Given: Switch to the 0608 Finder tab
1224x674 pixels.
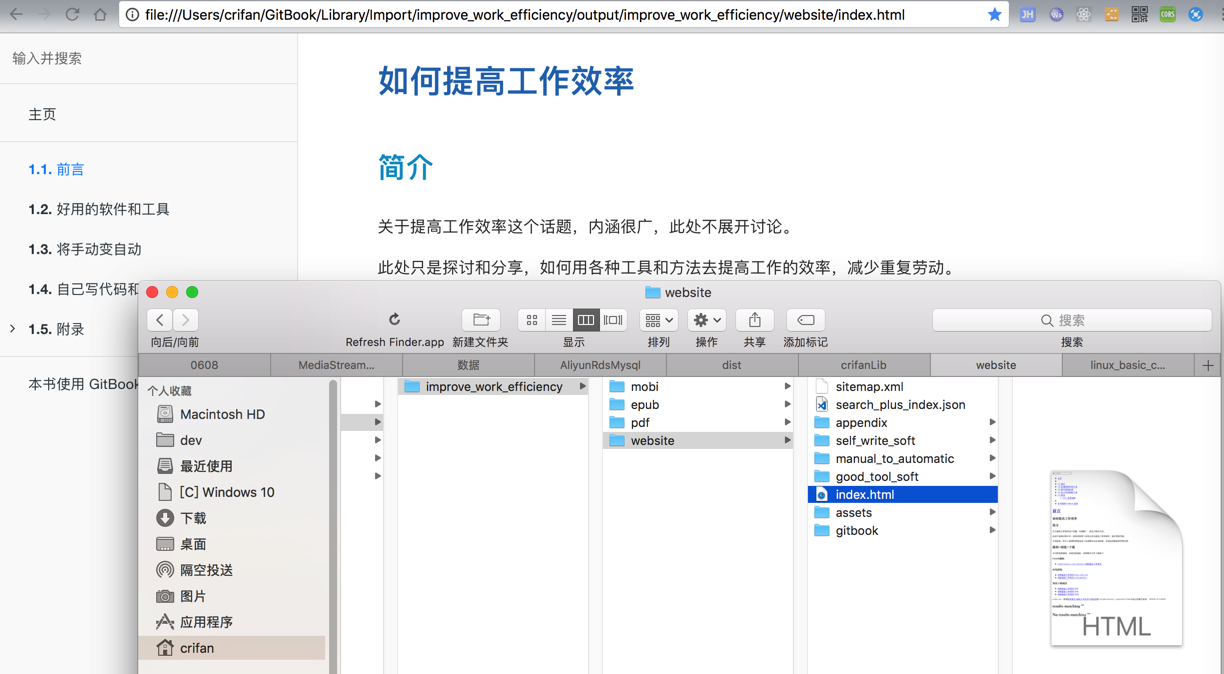Looking at the screenshot, I should click(x=204, y=365).
